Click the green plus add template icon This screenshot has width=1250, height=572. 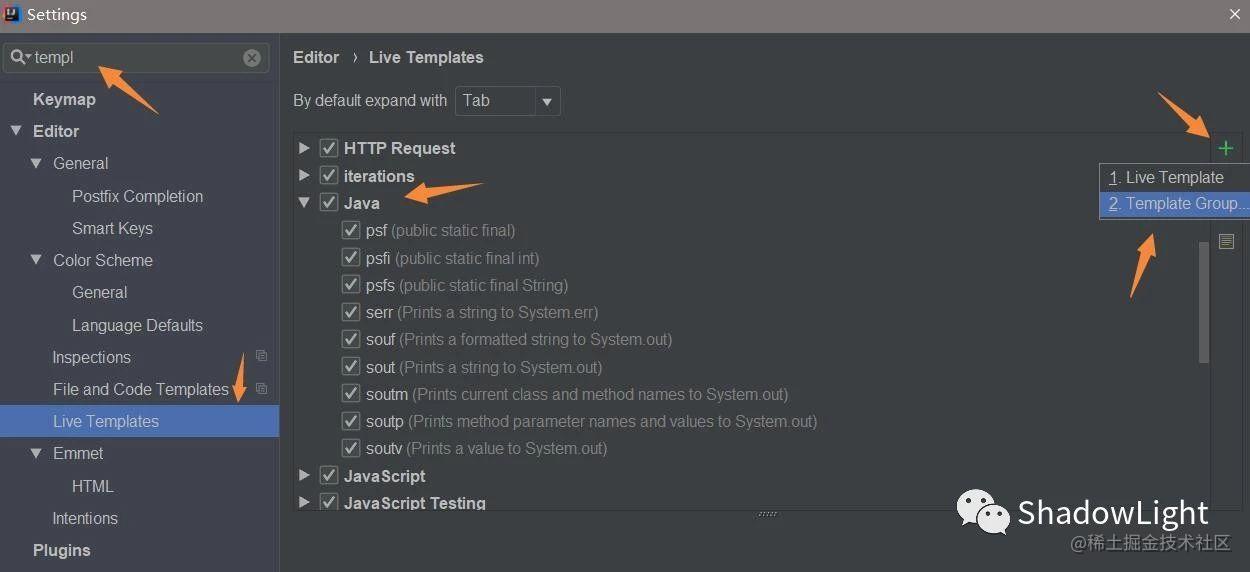click(x=1226, y=148)
